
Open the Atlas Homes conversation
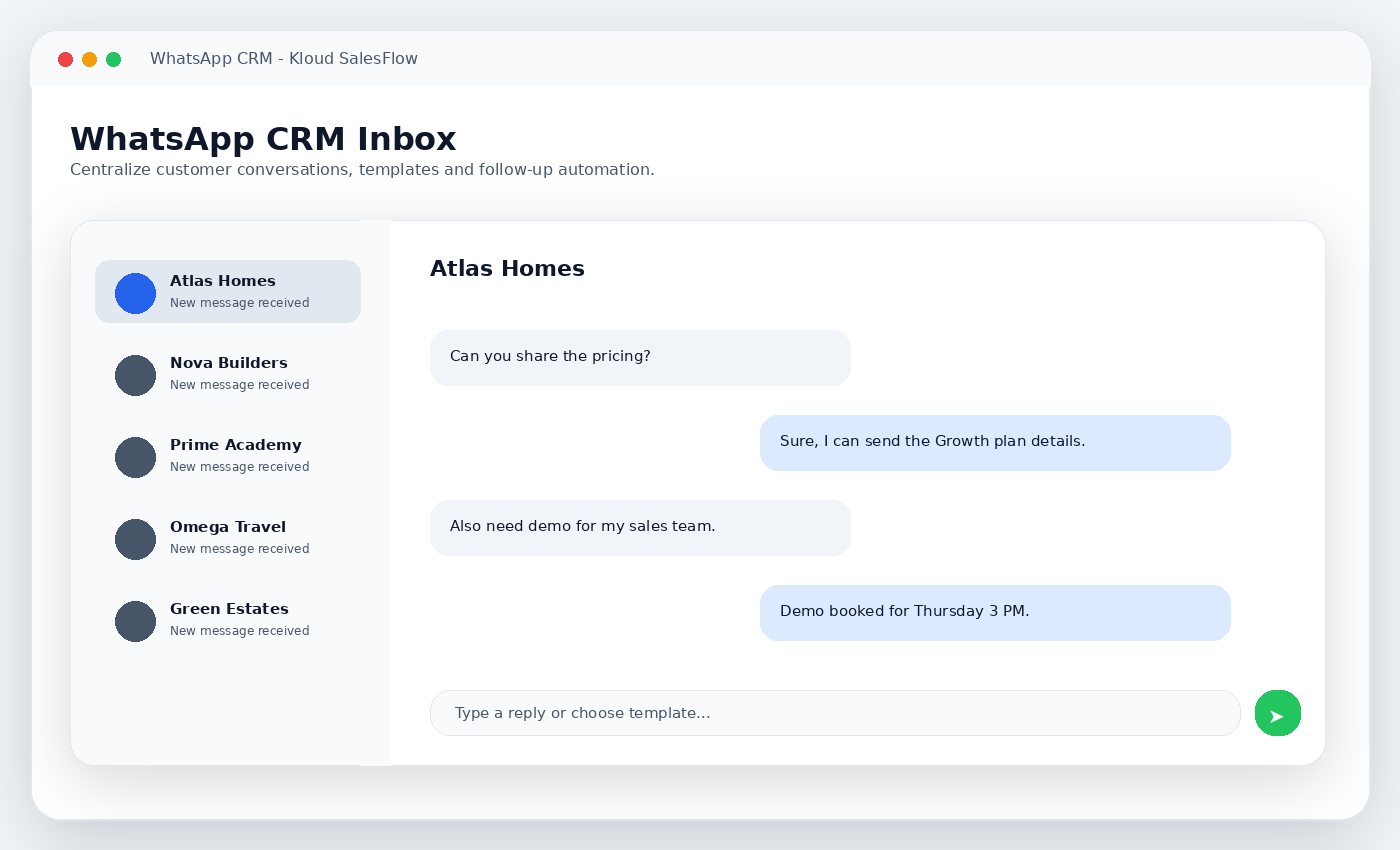click(228, 291)
